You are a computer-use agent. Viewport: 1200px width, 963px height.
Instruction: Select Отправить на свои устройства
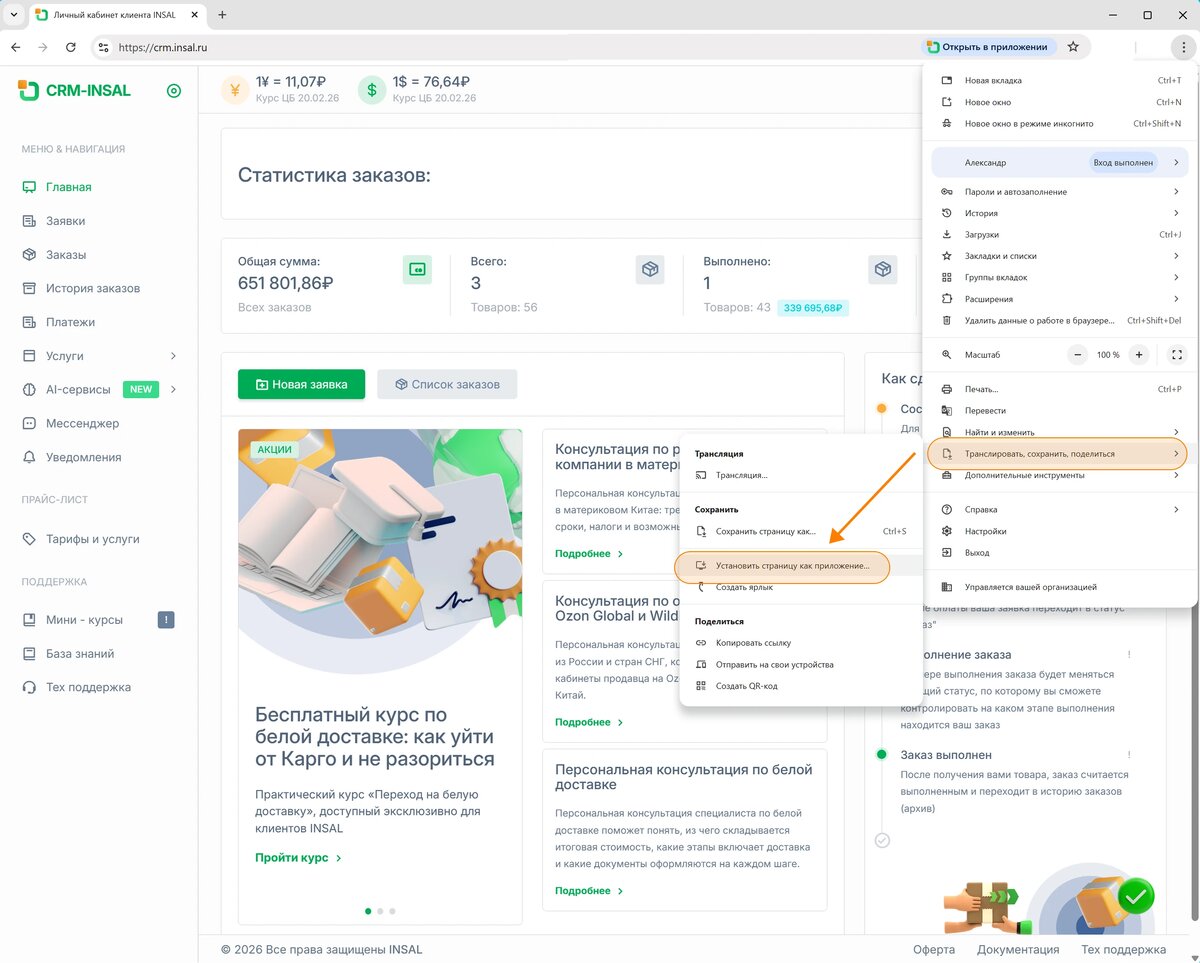click(799, 665)
